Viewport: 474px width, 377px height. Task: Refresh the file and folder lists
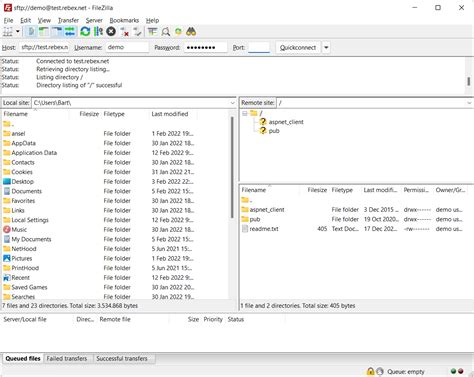85,32
